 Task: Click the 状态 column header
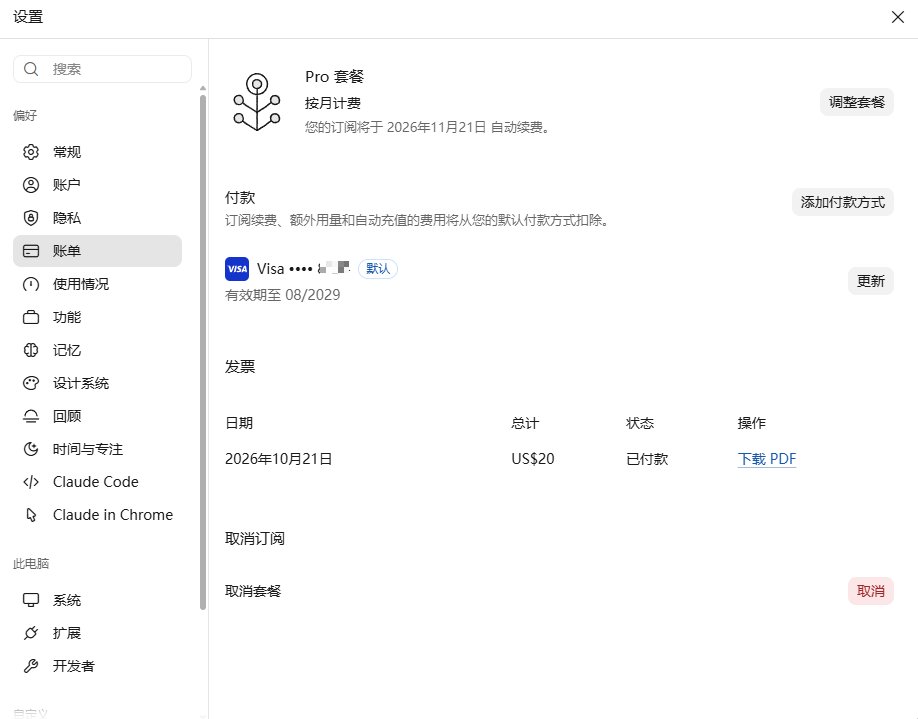click(x=640, y=423)
